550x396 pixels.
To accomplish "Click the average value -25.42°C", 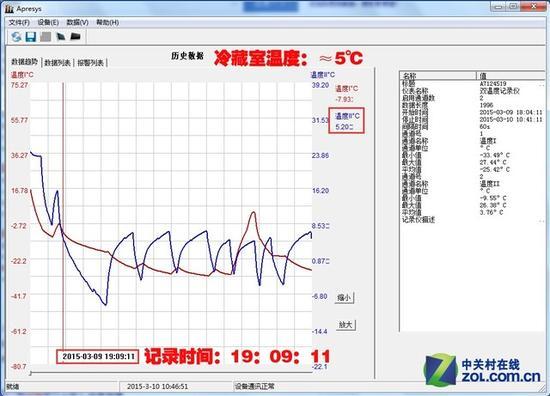I will point(495,169).
